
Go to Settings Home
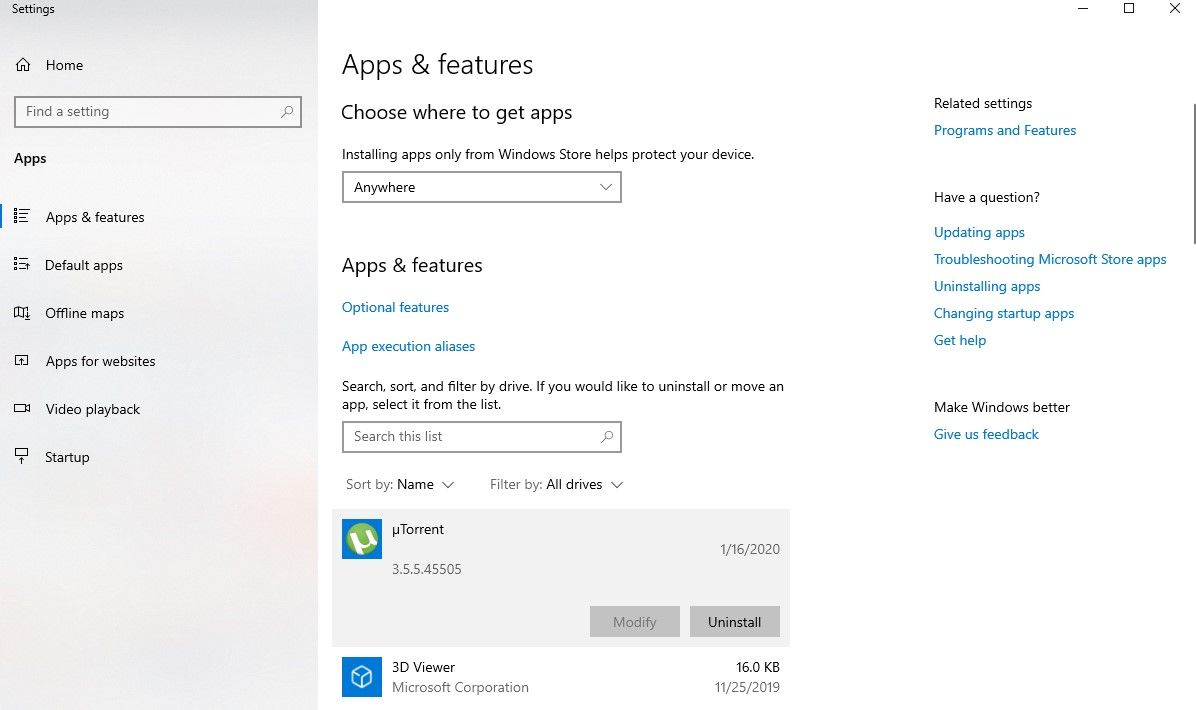pos(64,66)
